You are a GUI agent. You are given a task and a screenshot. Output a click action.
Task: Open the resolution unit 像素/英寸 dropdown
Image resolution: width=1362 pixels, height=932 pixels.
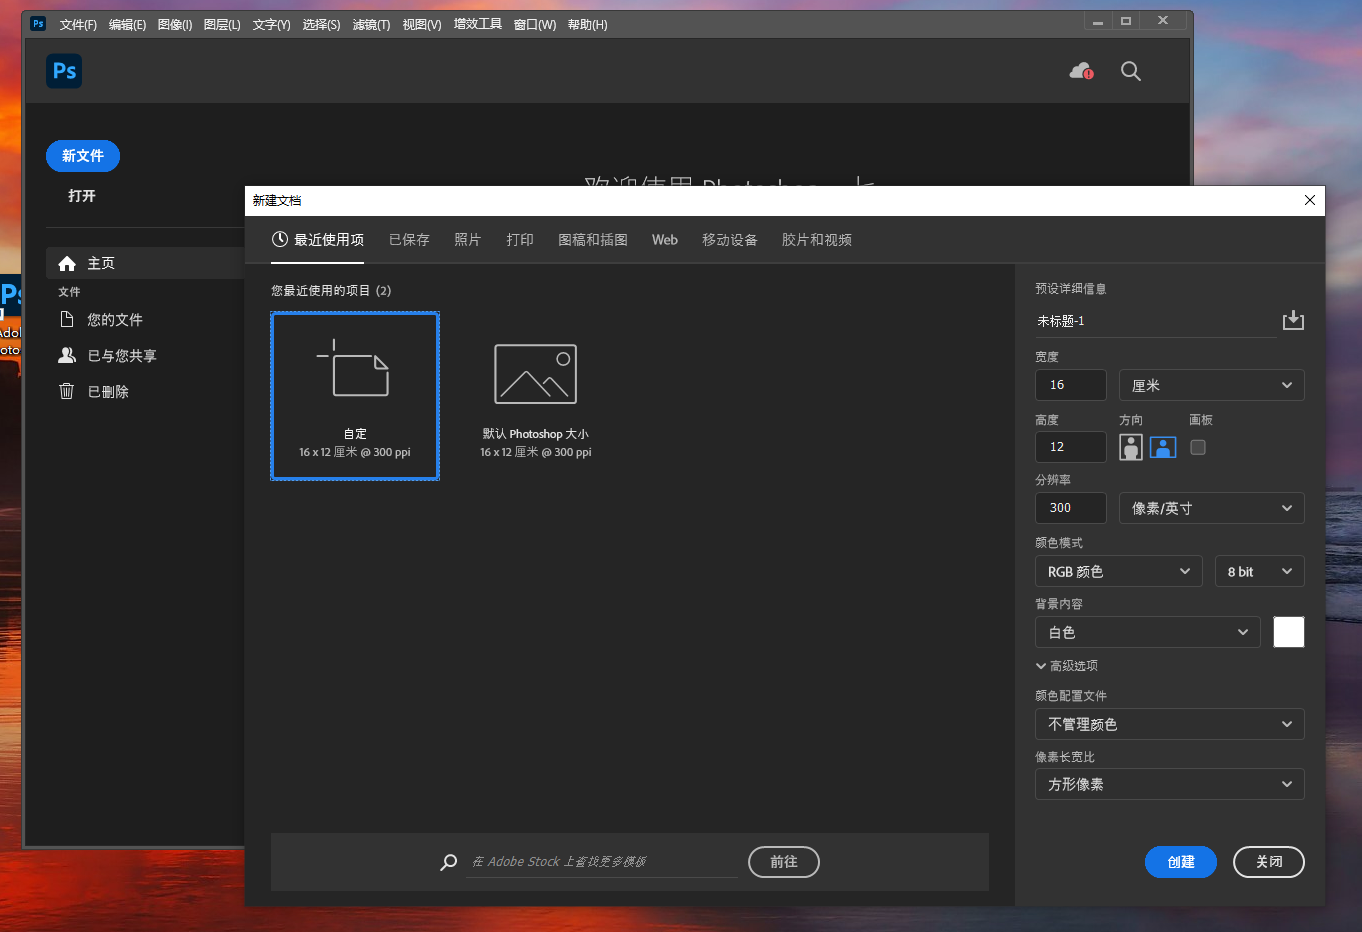pos(1211,508)
